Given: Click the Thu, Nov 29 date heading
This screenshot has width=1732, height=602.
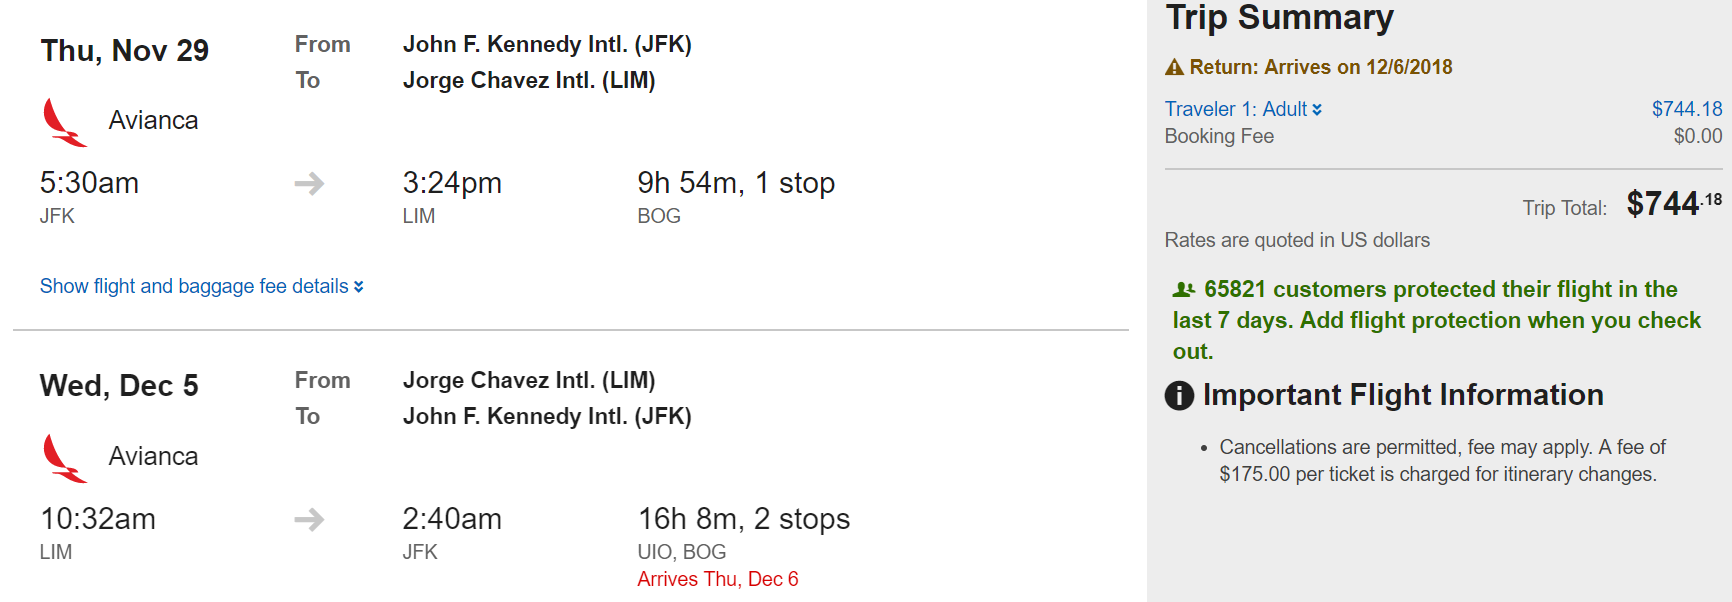Looking at the screenshot, I should pyautogui.click(x=124, y=51).
